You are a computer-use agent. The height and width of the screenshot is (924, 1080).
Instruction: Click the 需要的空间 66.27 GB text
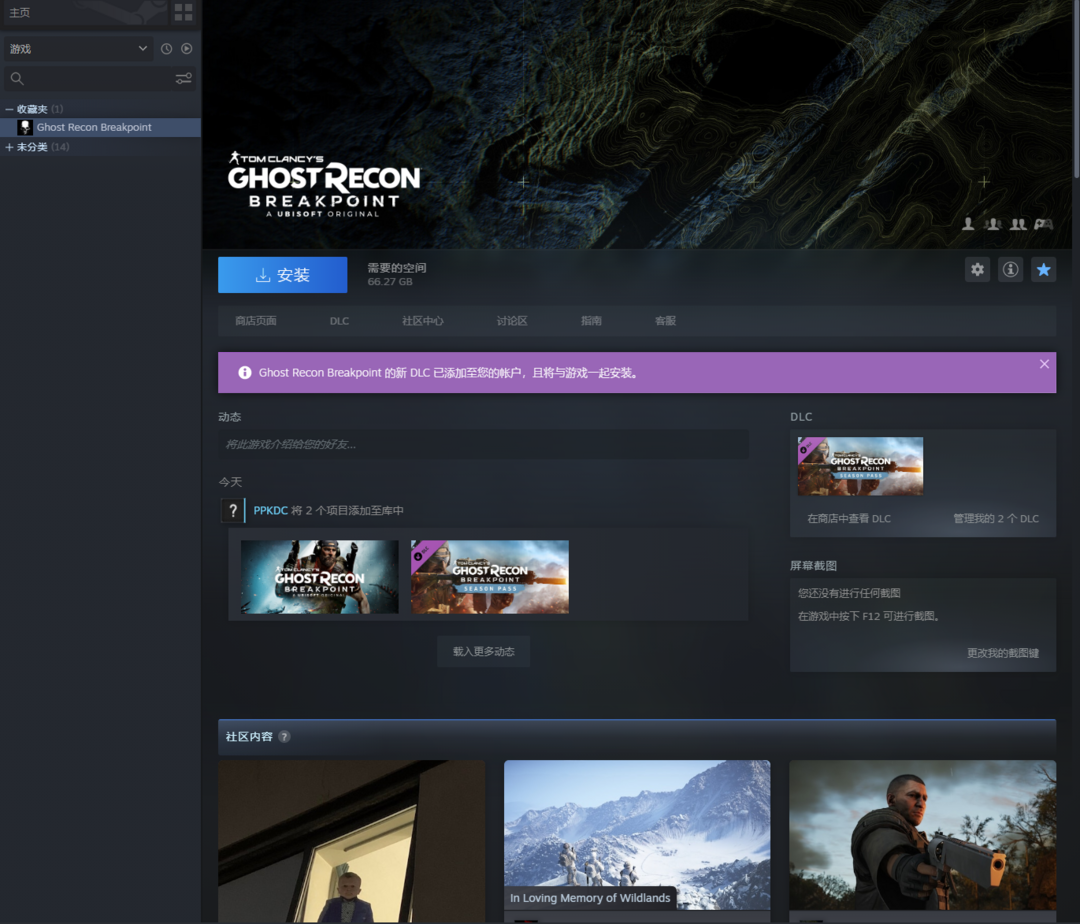(x=397, y=274)
